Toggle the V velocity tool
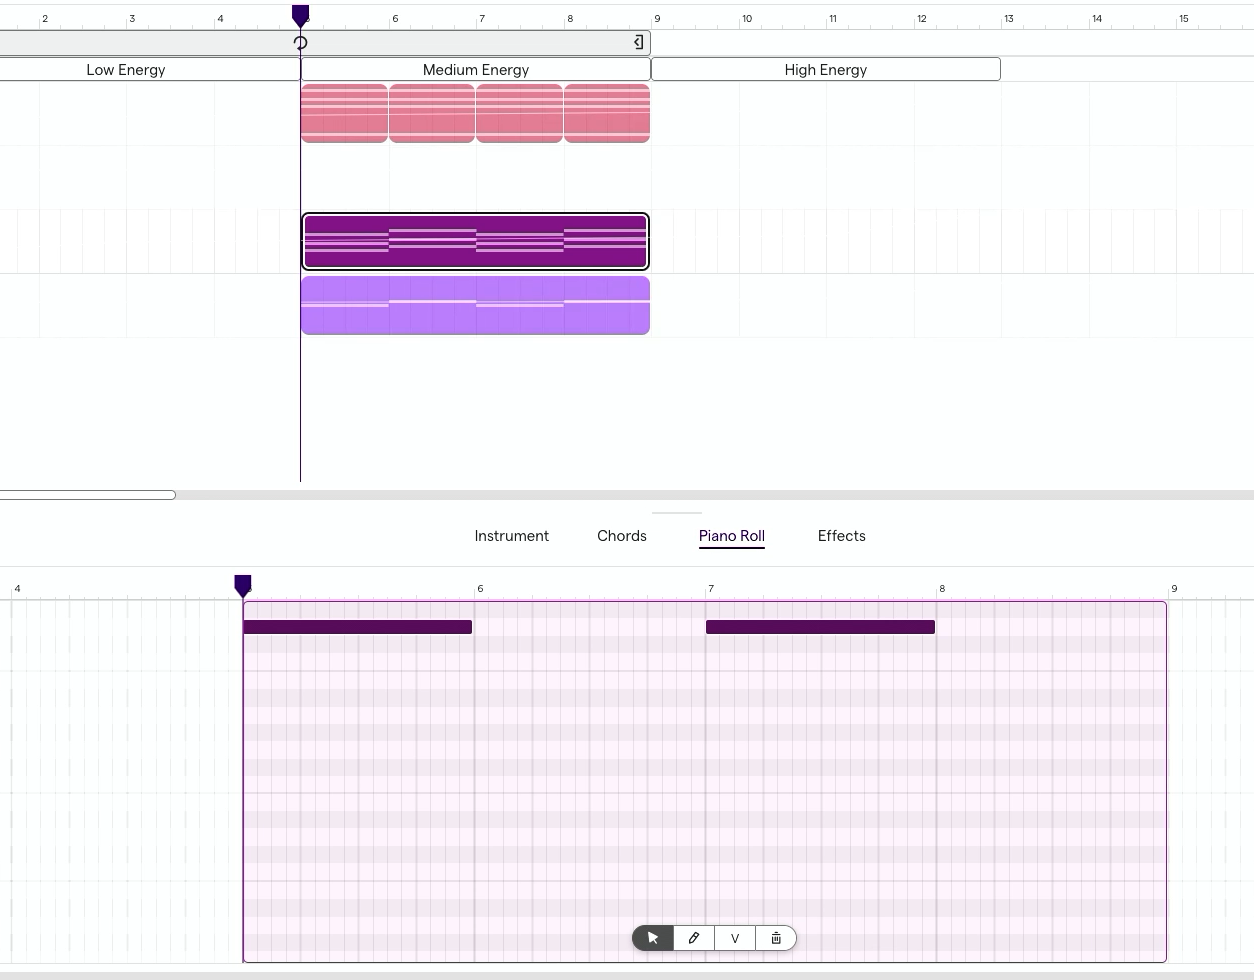 point(735,938)
